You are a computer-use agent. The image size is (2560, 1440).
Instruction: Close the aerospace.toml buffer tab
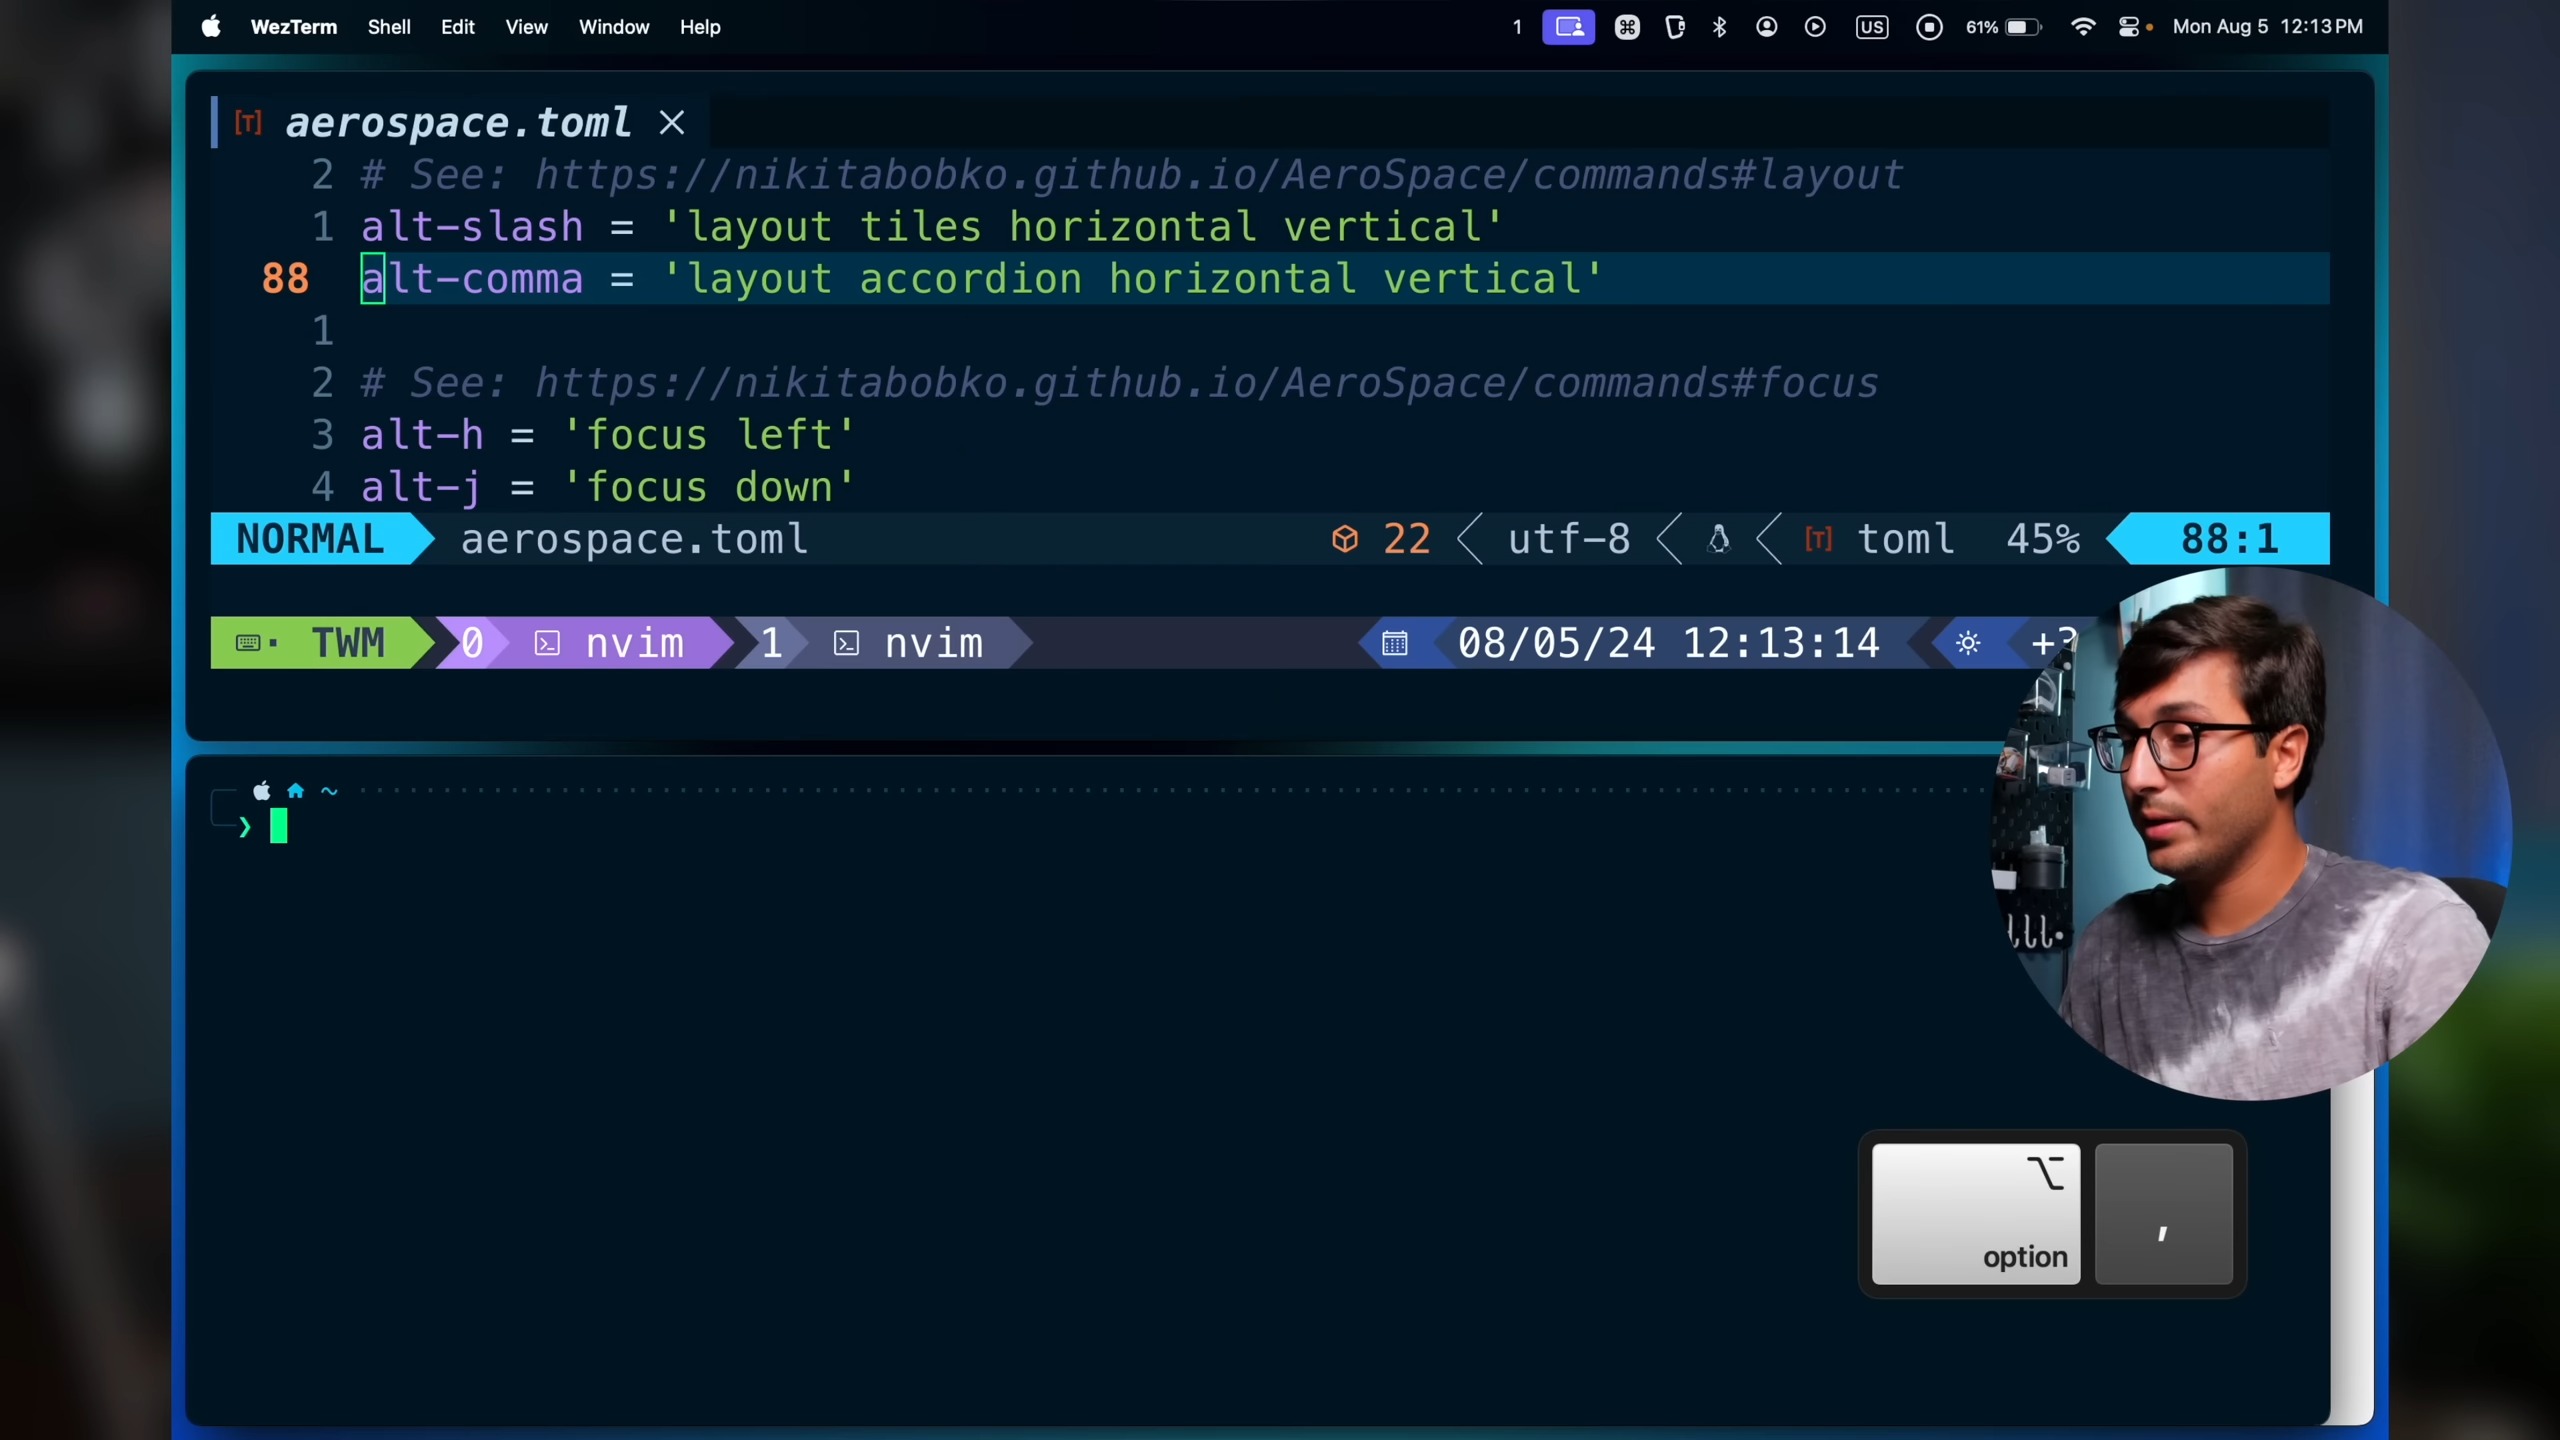click(672, 123)
